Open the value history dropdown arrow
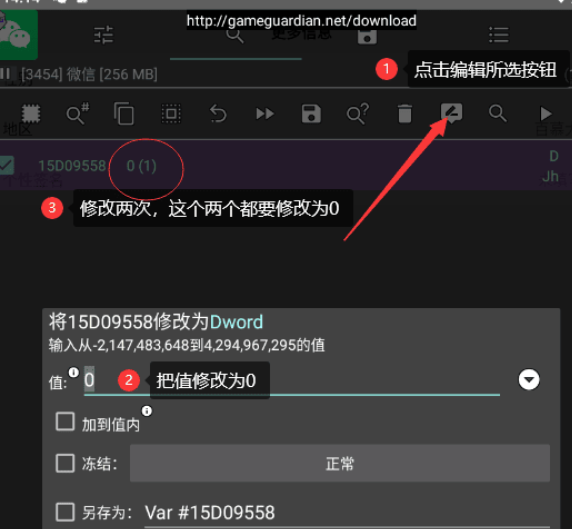Viewport: 572px width, 529px height. [529, 380]
